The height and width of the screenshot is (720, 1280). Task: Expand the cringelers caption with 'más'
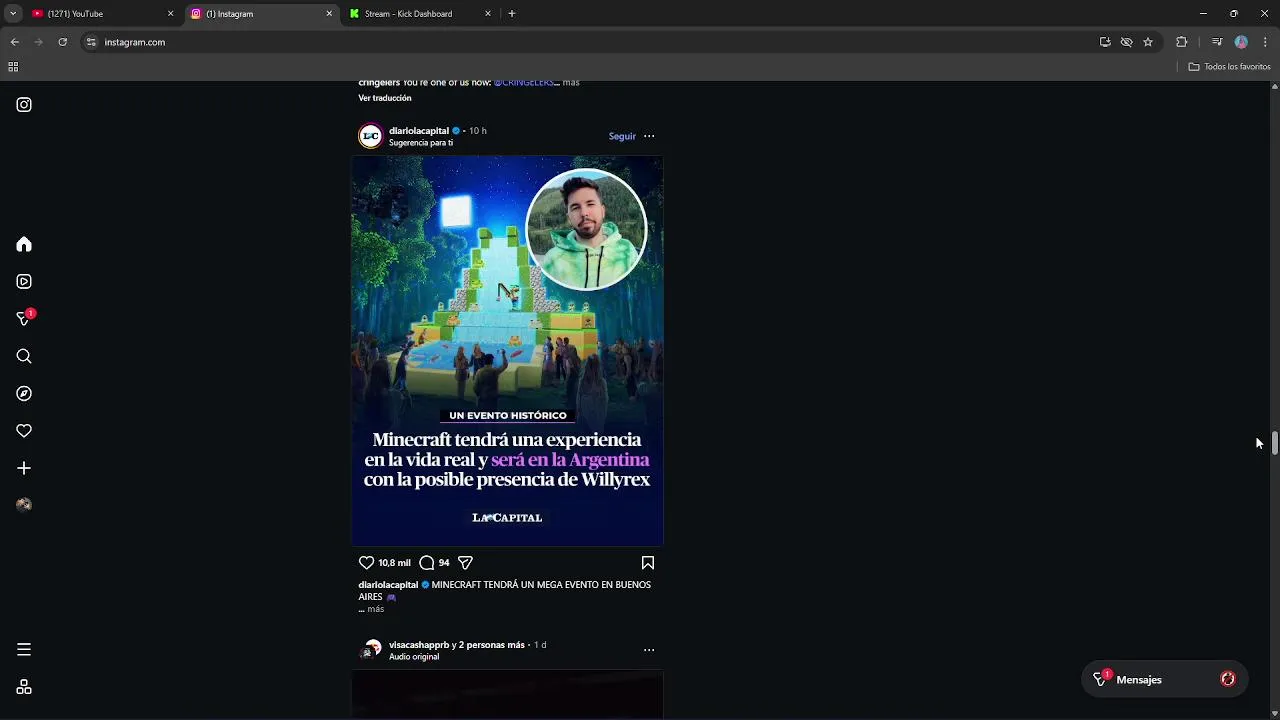[571, 83]
